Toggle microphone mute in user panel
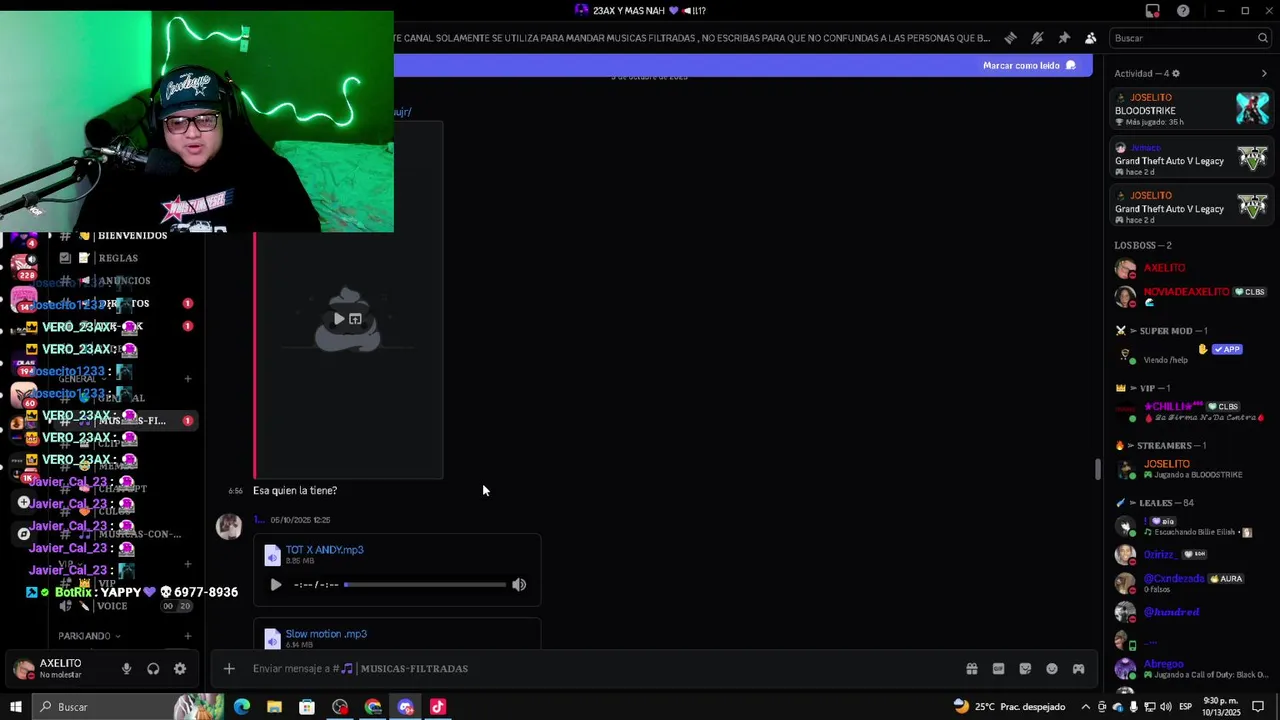The image size is (1280, 720). tap(126, 669)
